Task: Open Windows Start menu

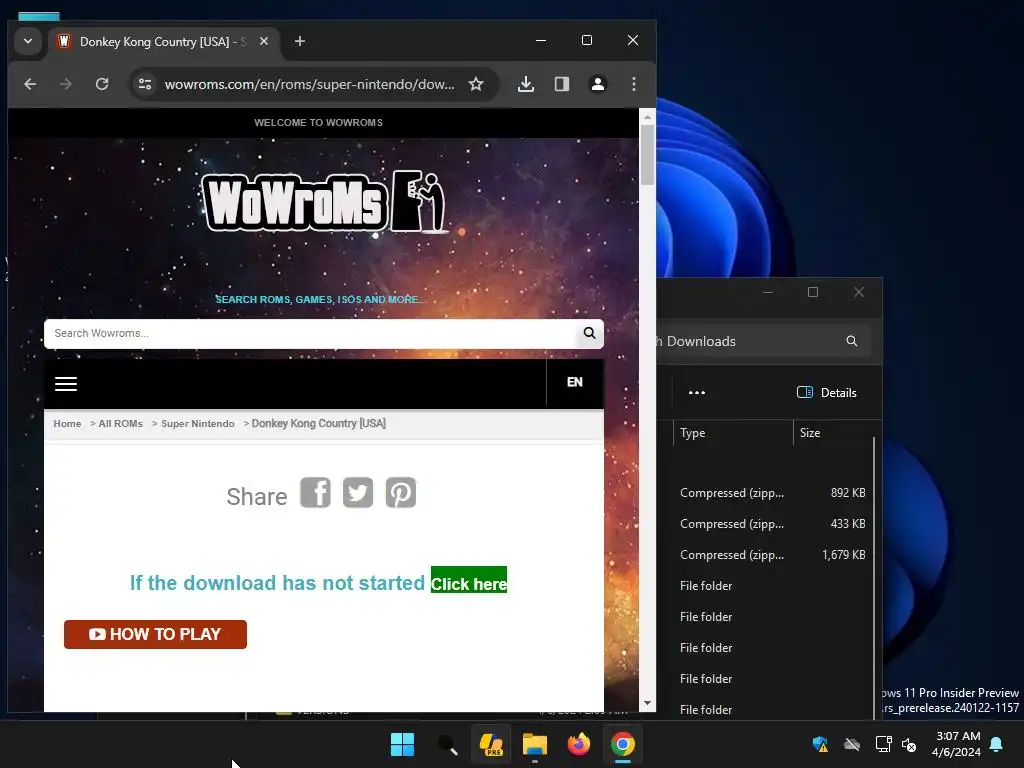Action: 402,744
